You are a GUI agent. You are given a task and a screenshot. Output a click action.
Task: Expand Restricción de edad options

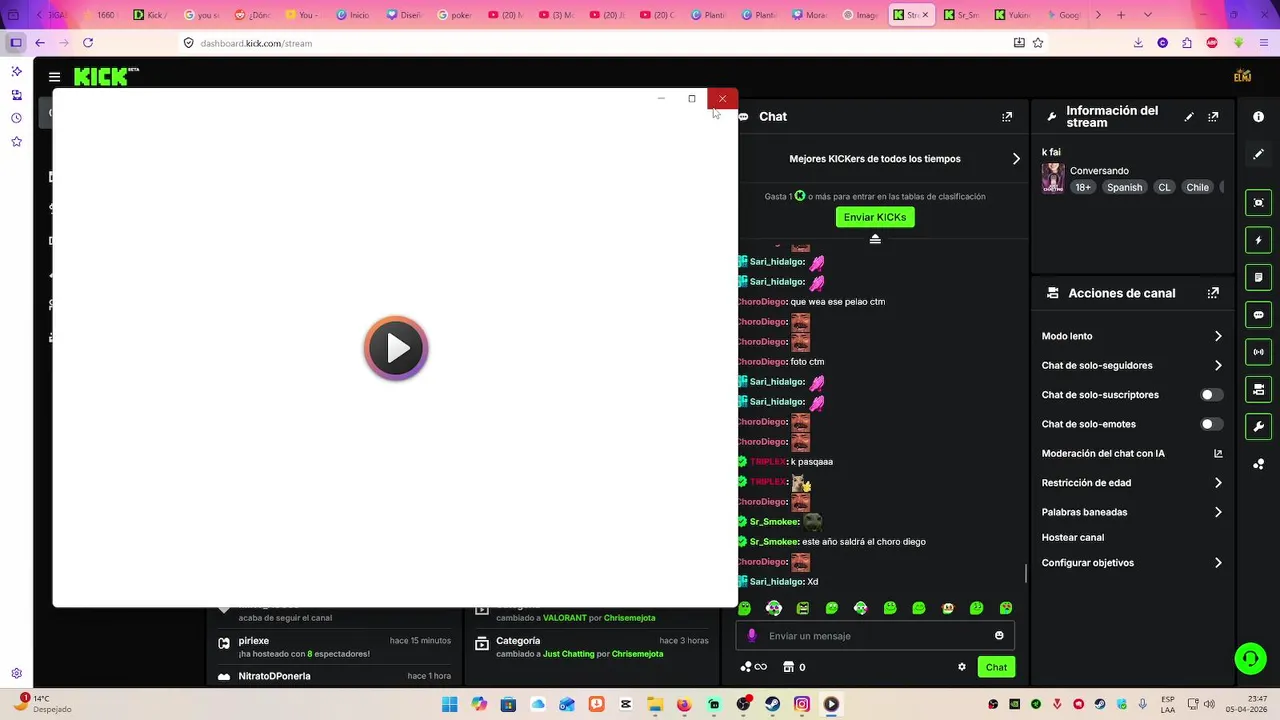tap(1218, 483)
